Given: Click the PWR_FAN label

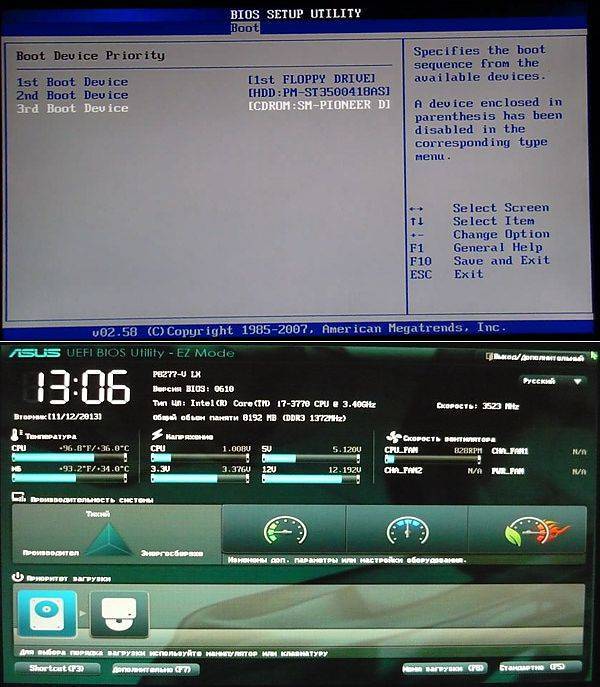Looking at the screenshot, I should point(508,471).
